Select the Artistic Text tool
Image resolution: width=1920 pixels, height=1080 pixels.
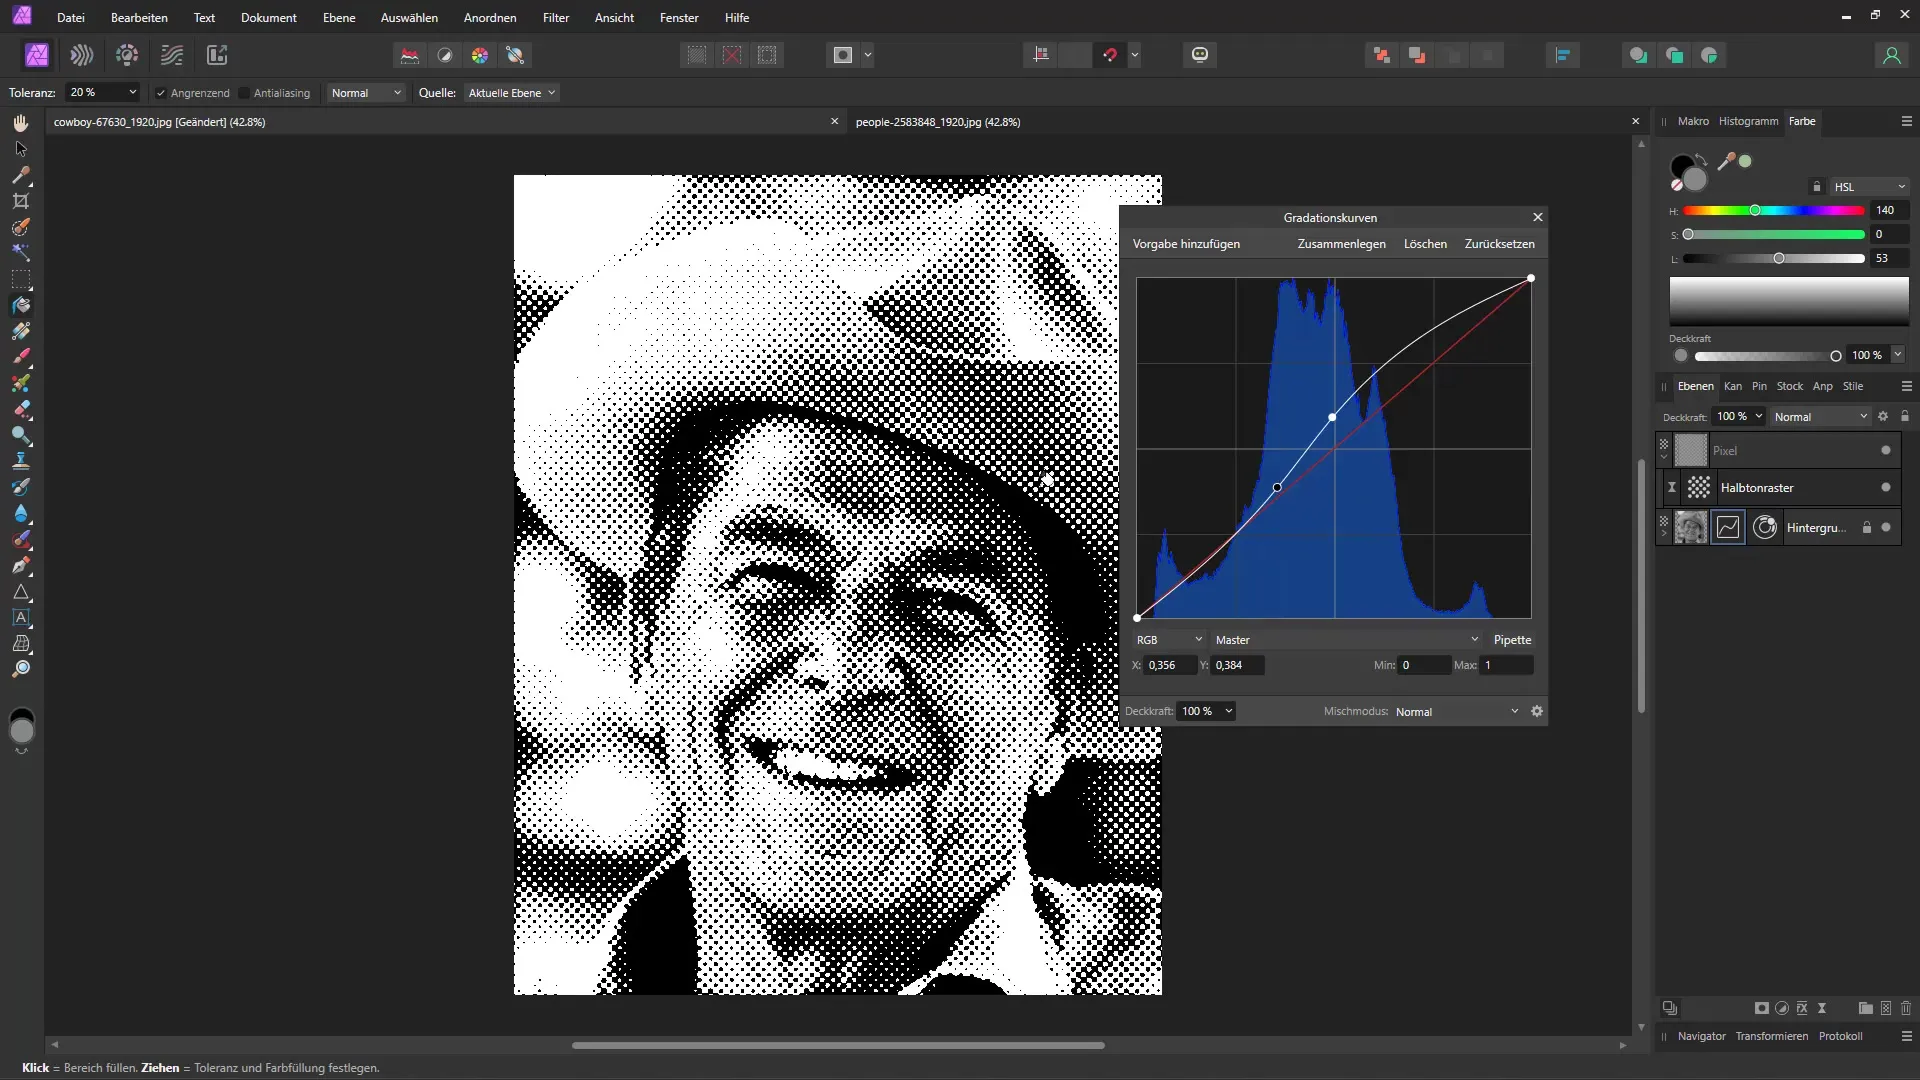[x=21, y=618]
